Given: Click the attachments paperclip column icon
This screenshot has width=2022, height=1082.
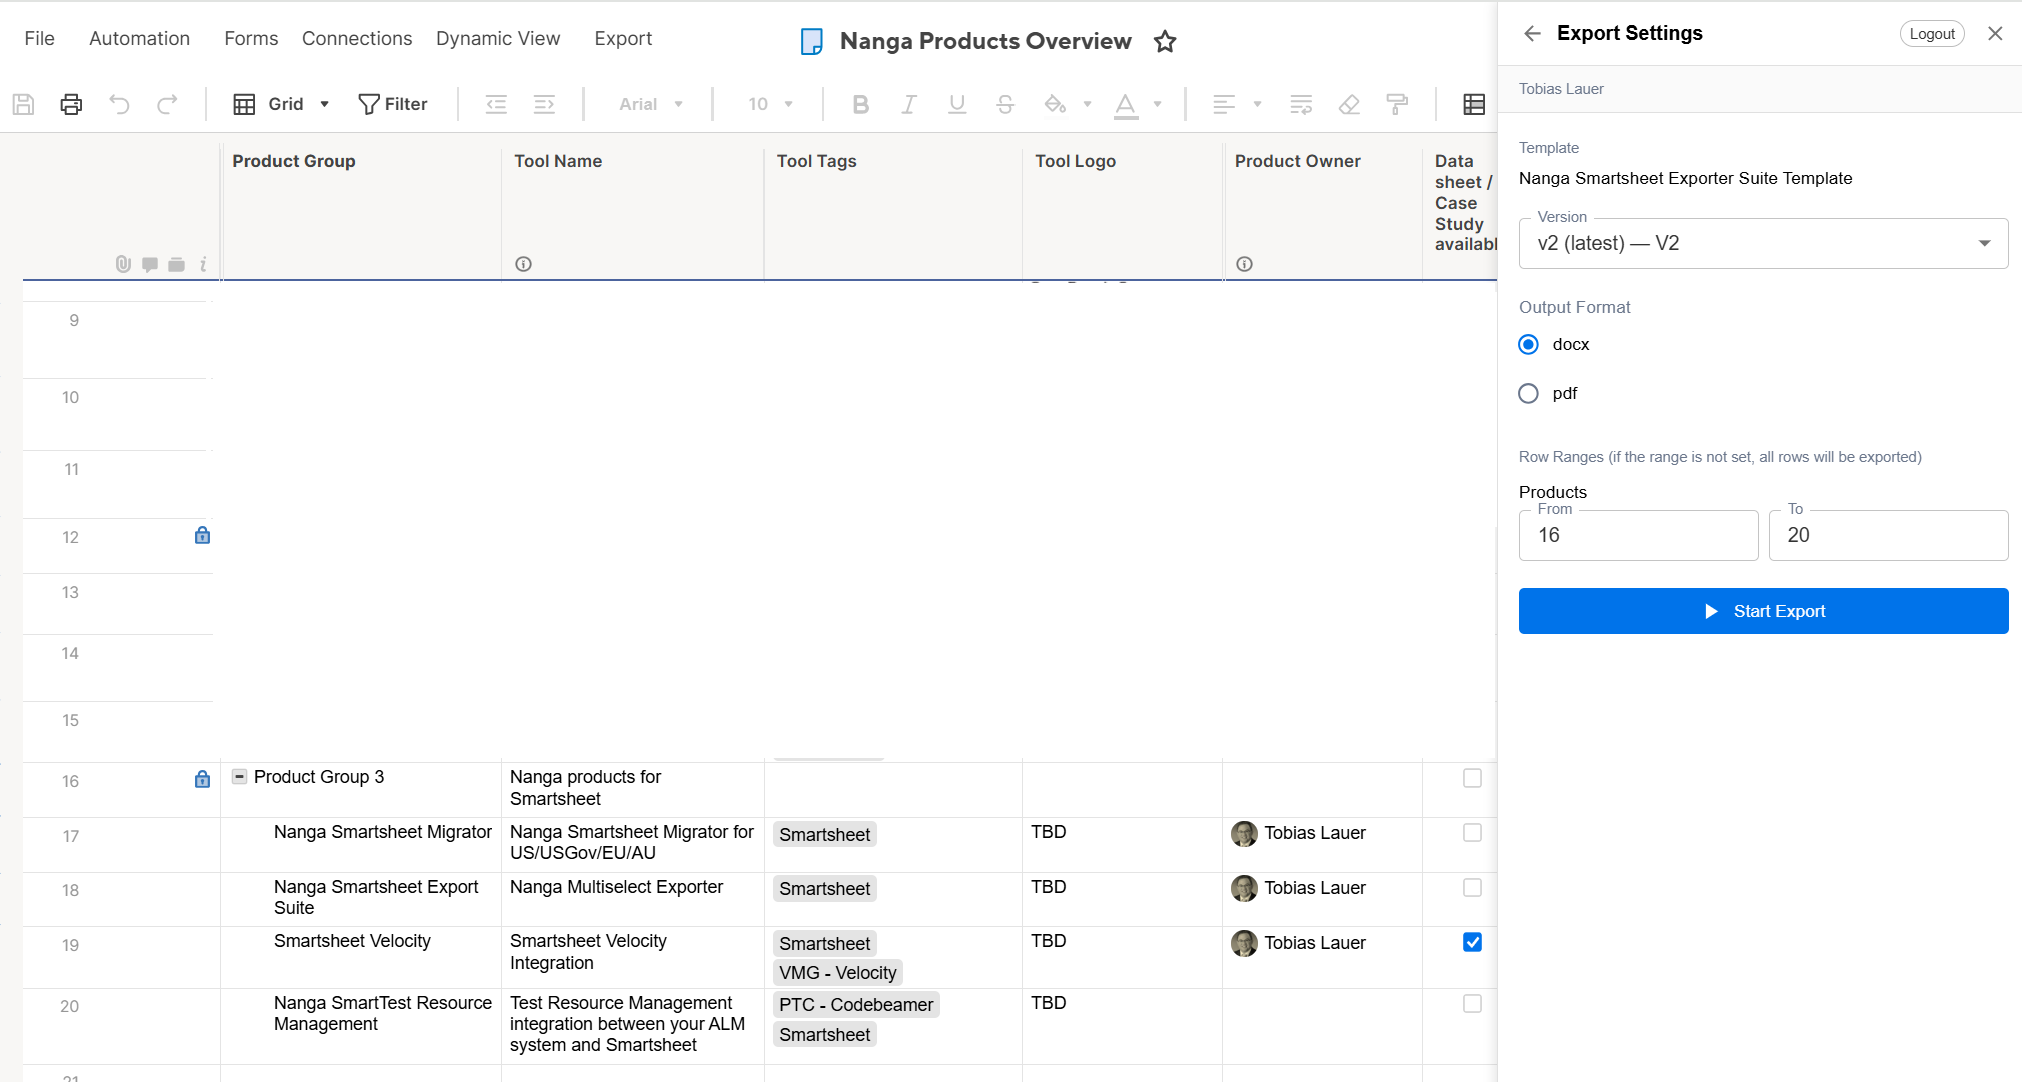Looking at the screenshot, I should pos(123,264).
